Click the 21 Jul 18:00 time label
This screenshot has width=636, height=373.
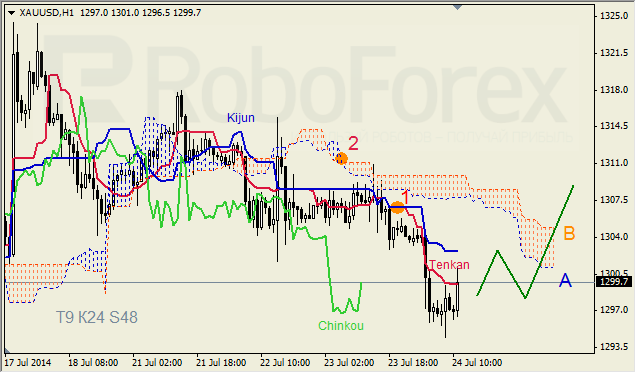(x=221, y=362)
